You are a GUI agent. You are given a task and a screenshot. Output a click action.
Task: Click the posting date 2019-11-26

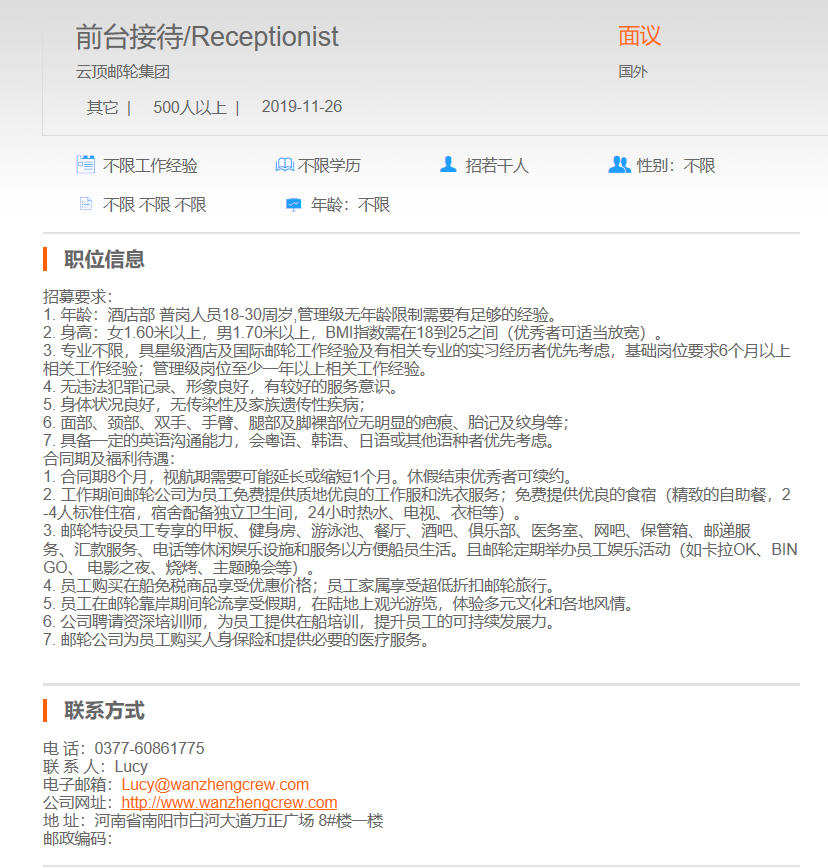tap(302, 107)
